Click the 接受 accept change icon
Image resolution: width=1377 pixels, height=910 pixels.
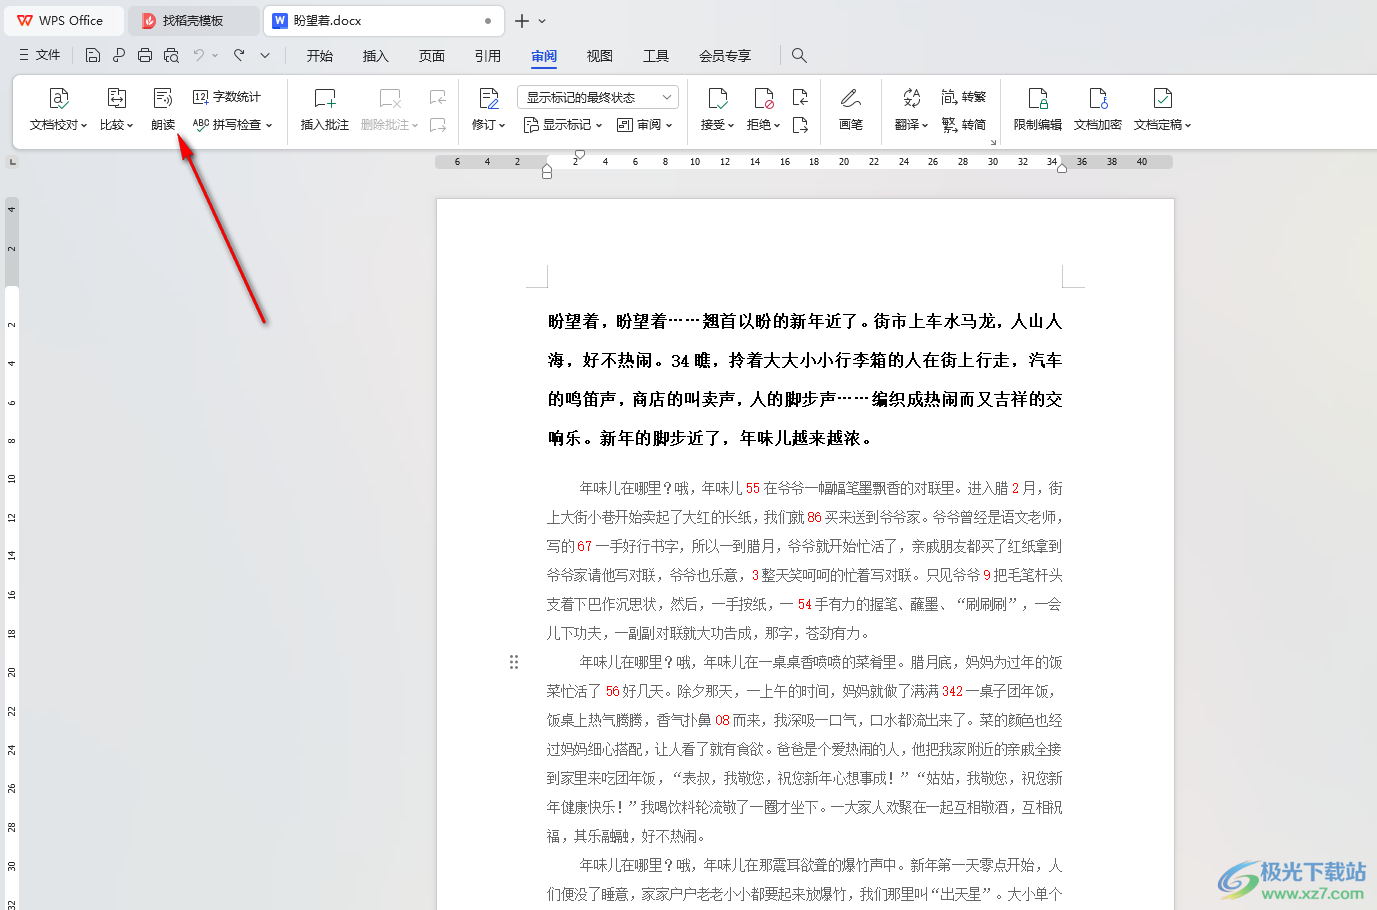718,98
